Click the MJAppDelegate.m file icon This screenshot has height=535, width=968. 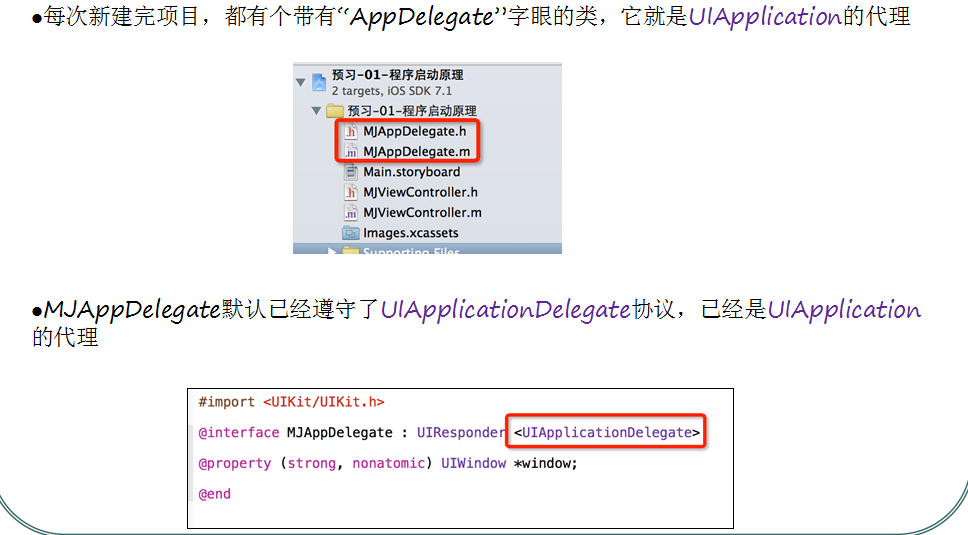pyautogui.click(x=351, y=152)
